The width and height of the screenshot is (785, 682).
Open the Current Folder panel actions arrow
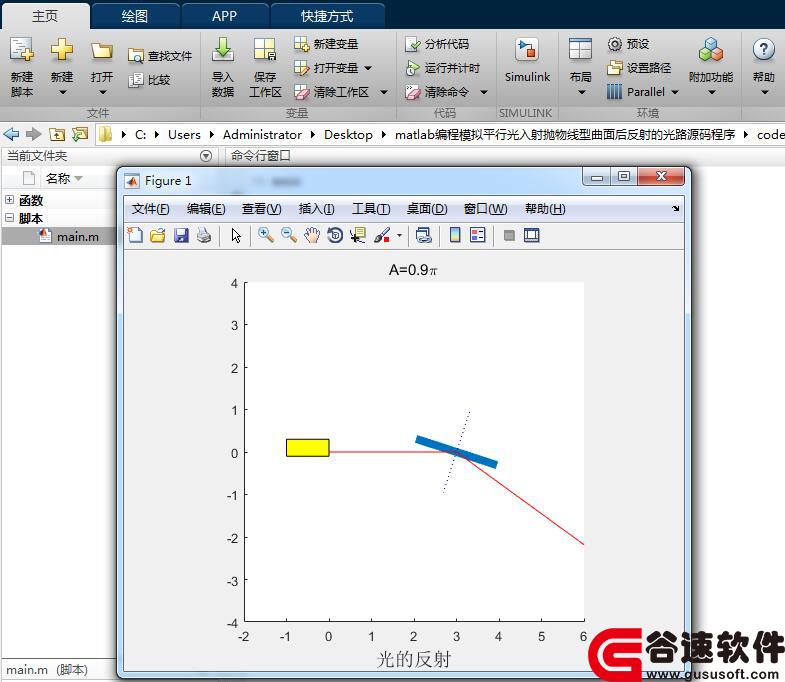click(206, 156)
